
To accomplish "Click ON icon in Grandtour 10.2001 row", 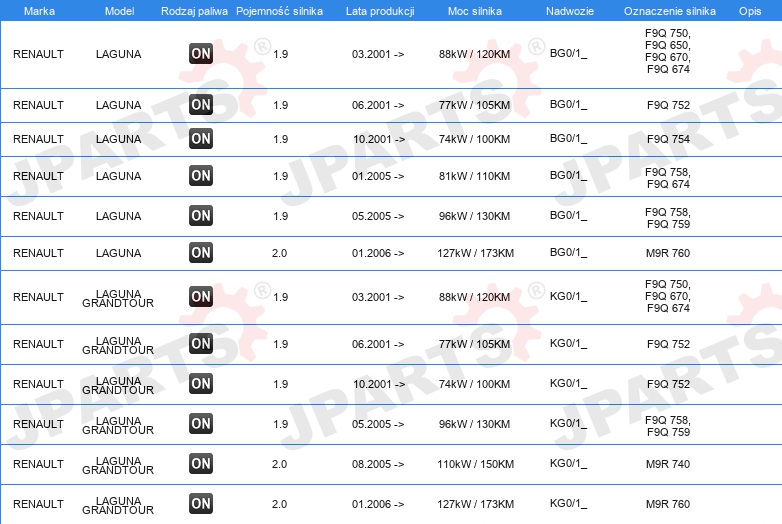I will (x=201, y=384).
